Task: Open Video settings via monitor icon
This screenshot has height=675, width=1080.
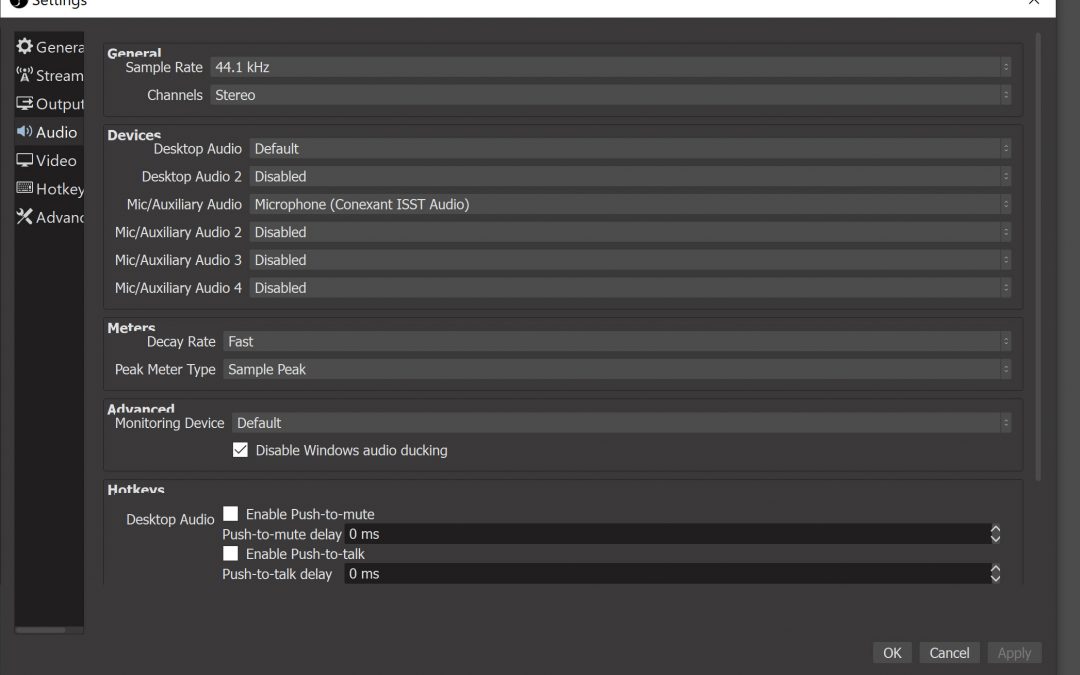Action: pos(25,160)
